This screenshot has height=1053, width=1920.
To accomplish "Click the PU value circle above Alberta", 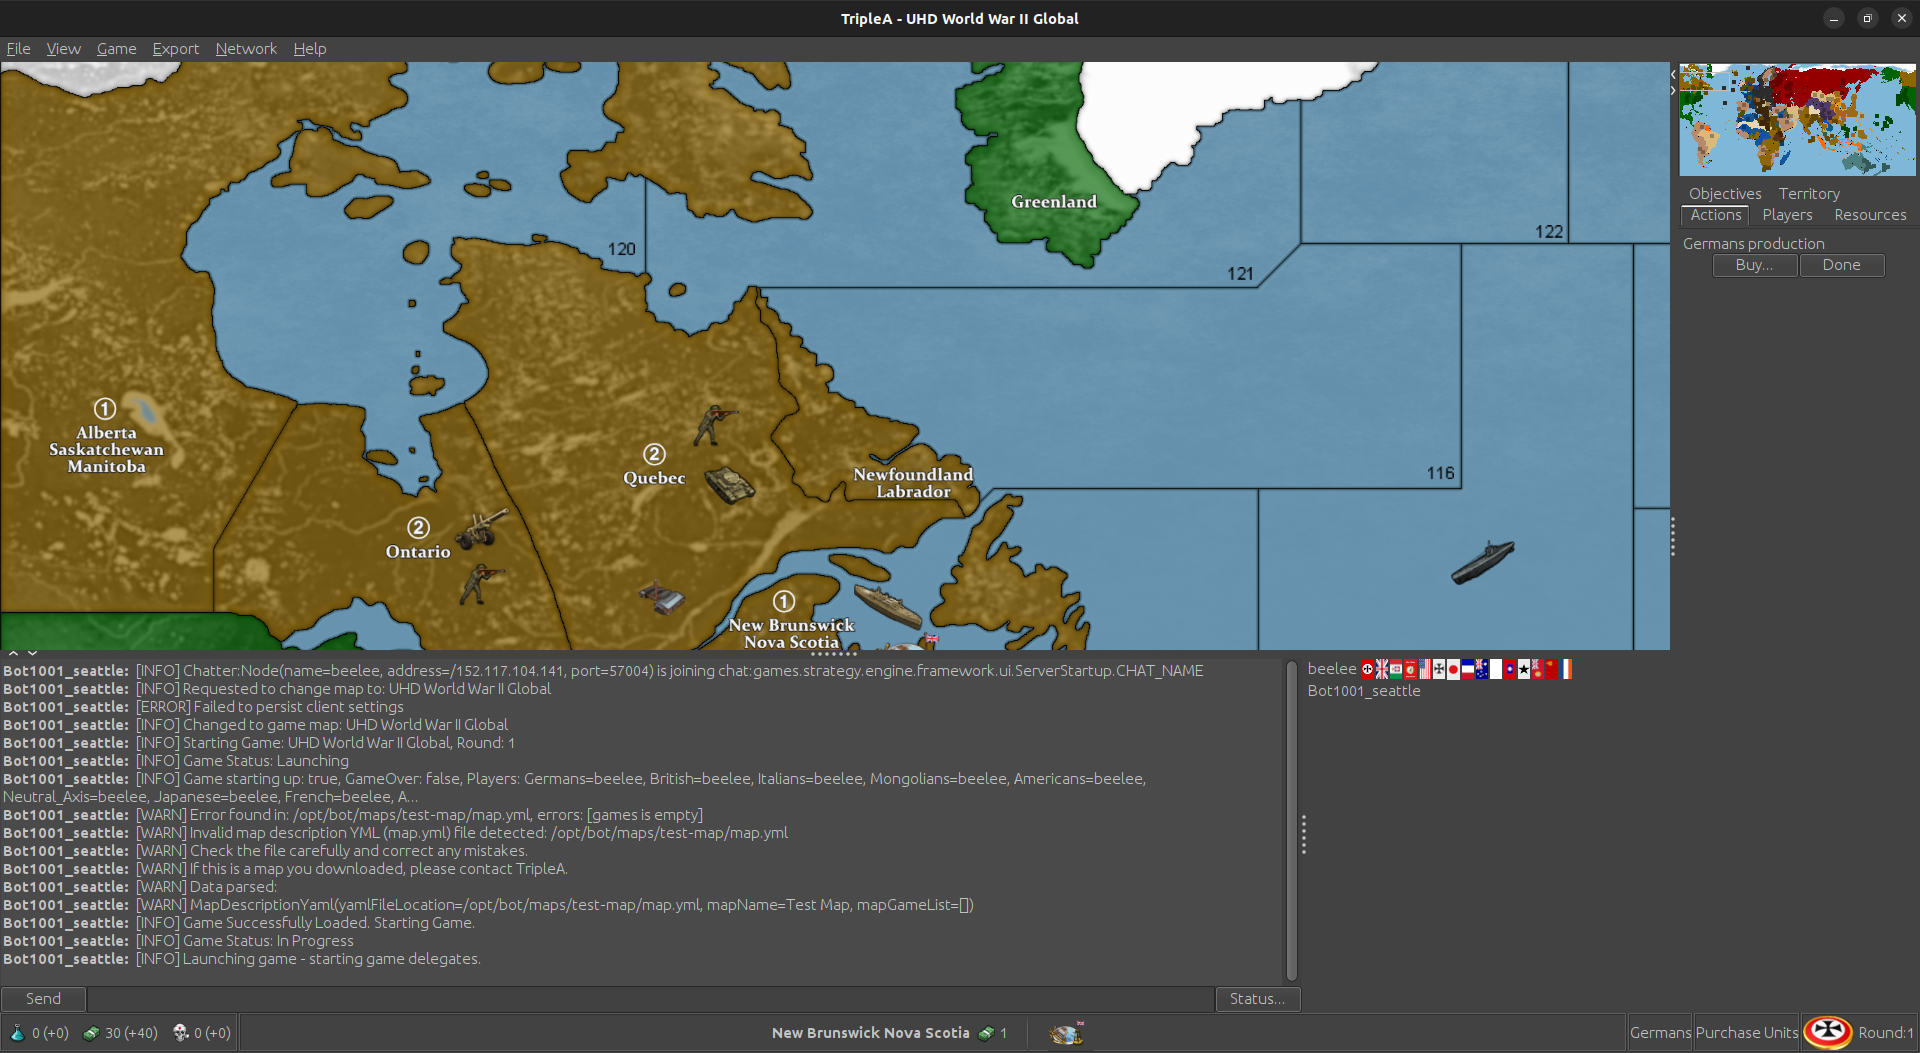I will (x=105, y=409).
